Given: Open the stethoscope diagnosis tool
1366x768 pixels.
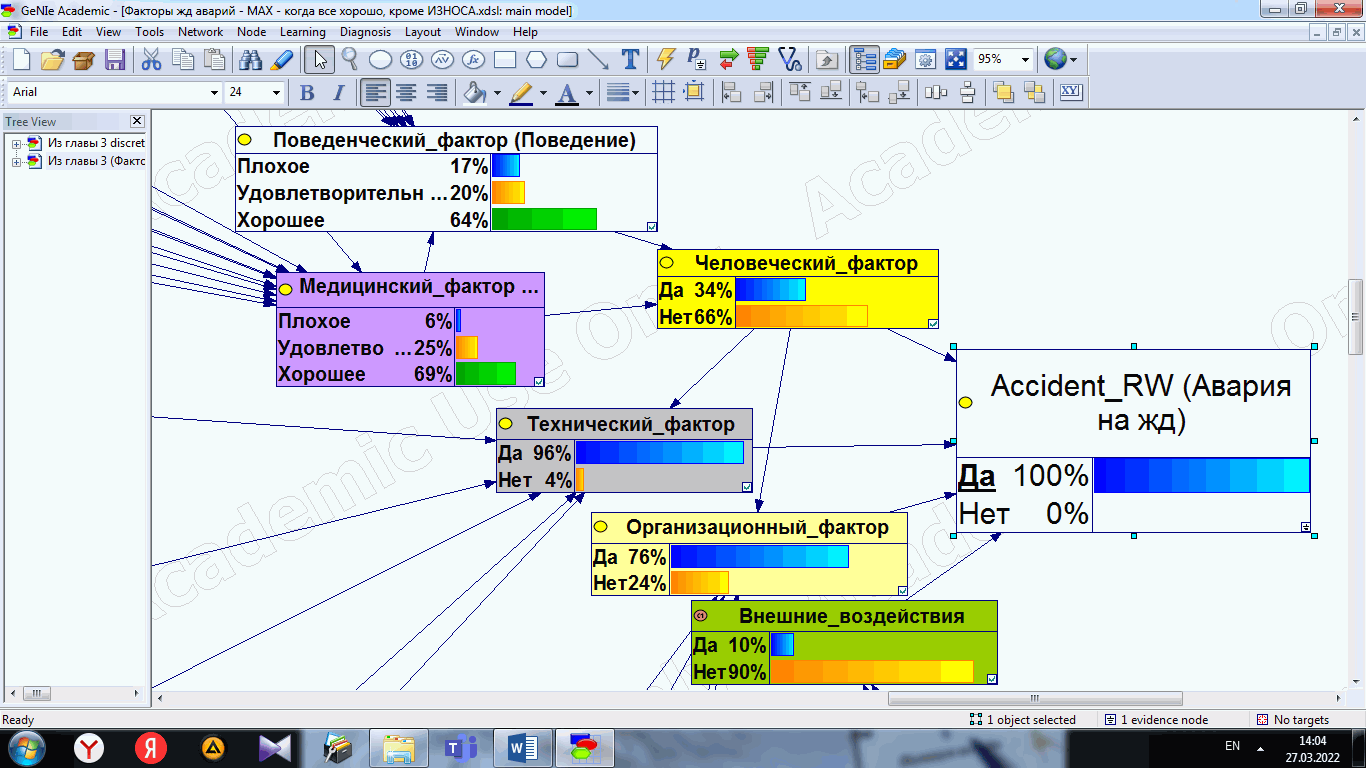Looking at the screenshot, I should (789, 59).
